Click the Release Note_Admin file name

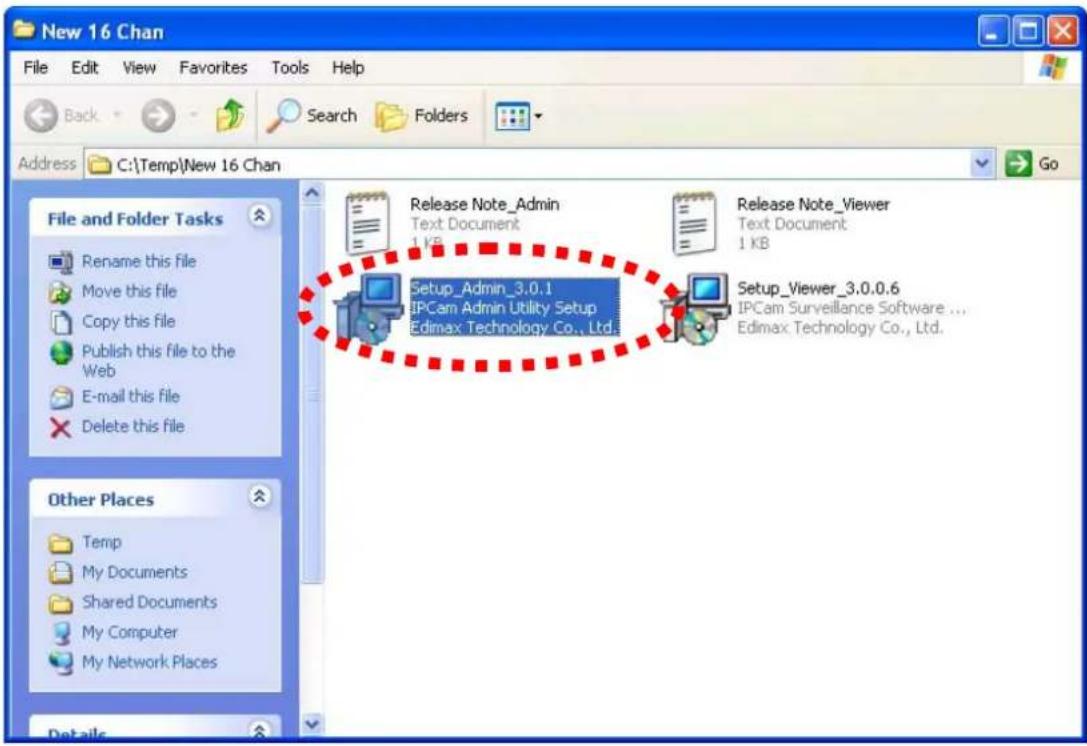(x=485, y=205)
